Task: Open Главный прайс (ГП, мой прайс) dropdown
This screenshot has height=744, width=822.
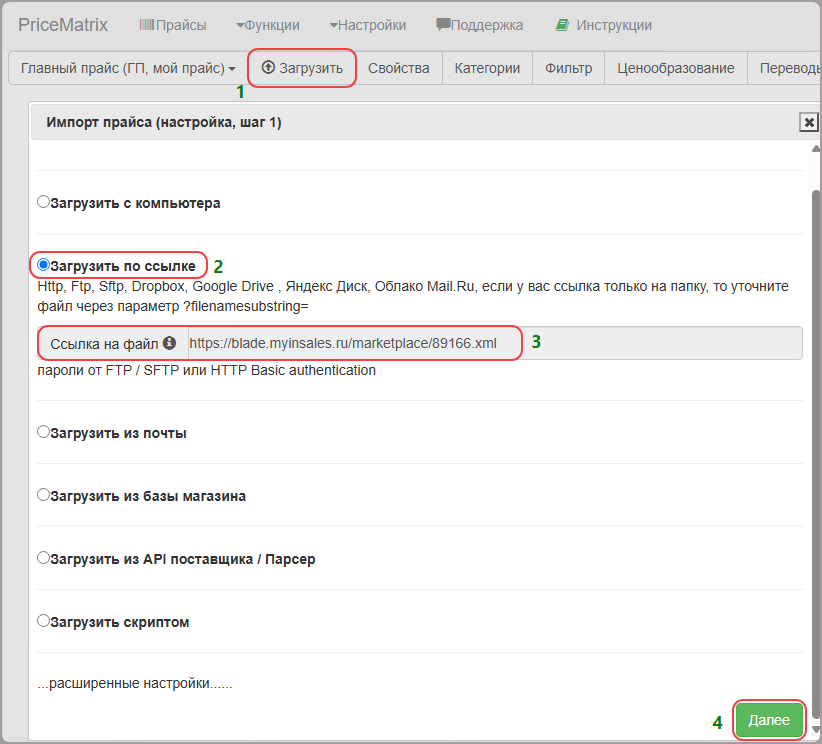Action: 128,68
